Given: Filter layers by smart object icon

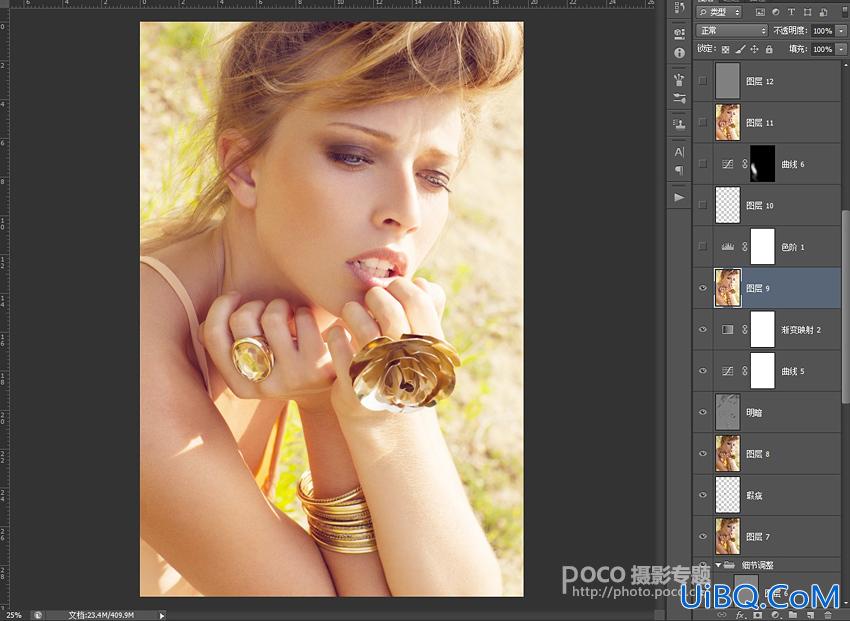Looking at the screenshot, I should tap(823, 12).
